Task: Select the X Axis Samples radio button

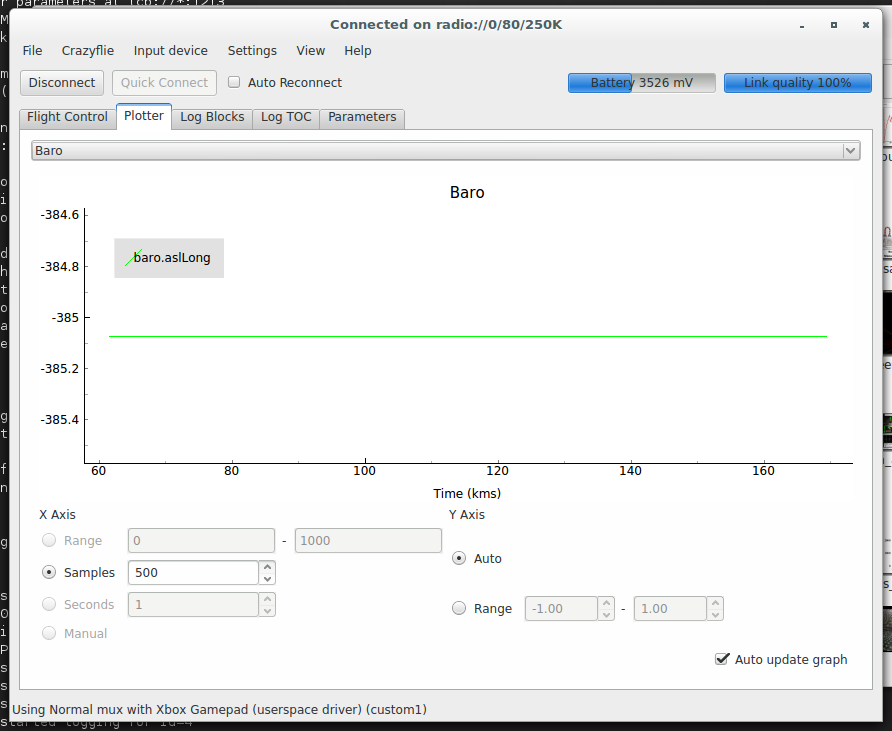Action: (x=49, y=573)
